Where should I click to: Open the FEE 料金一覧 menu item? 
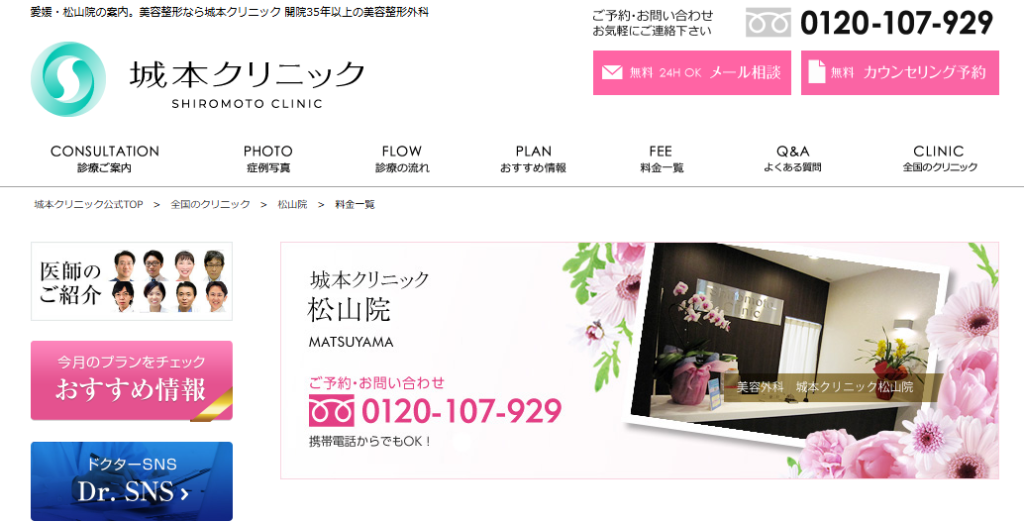point(661,159)
